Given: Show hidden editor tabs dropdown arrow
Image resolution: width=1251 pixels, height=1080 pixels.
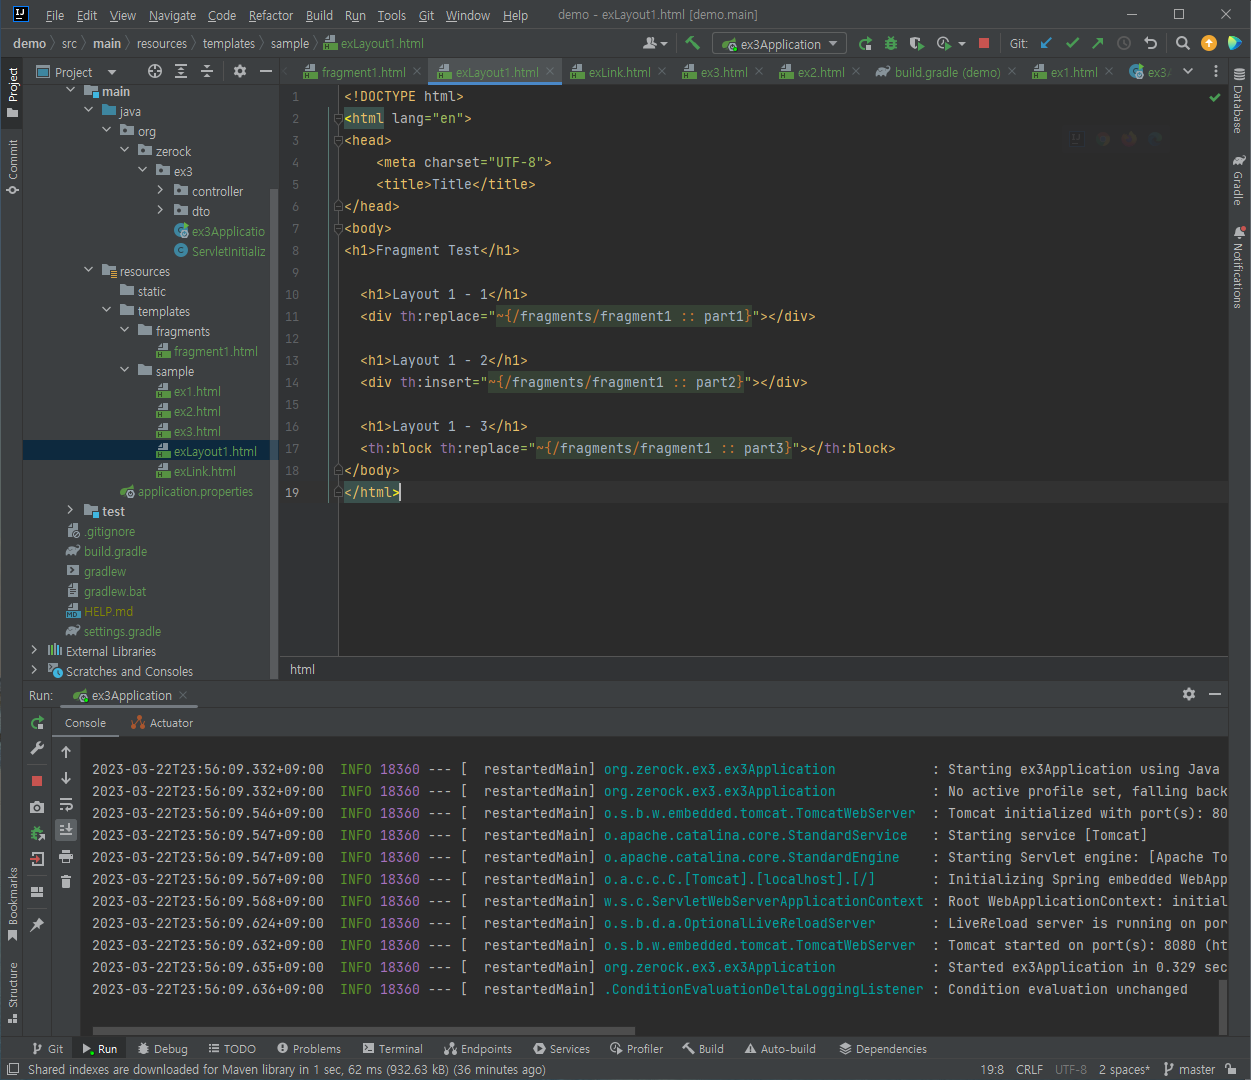Looking at the screenshot, I should pos(1188,71).
